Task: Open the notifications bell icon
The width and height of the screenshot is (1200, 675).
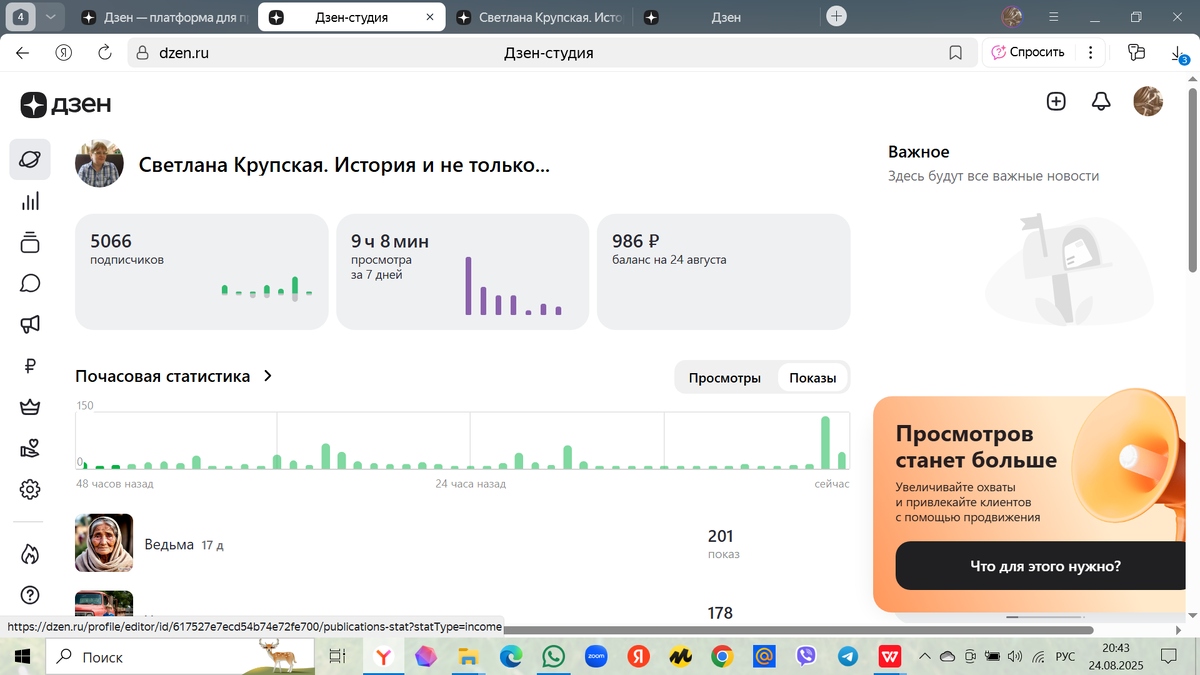Action: [x=1101, y=101]
